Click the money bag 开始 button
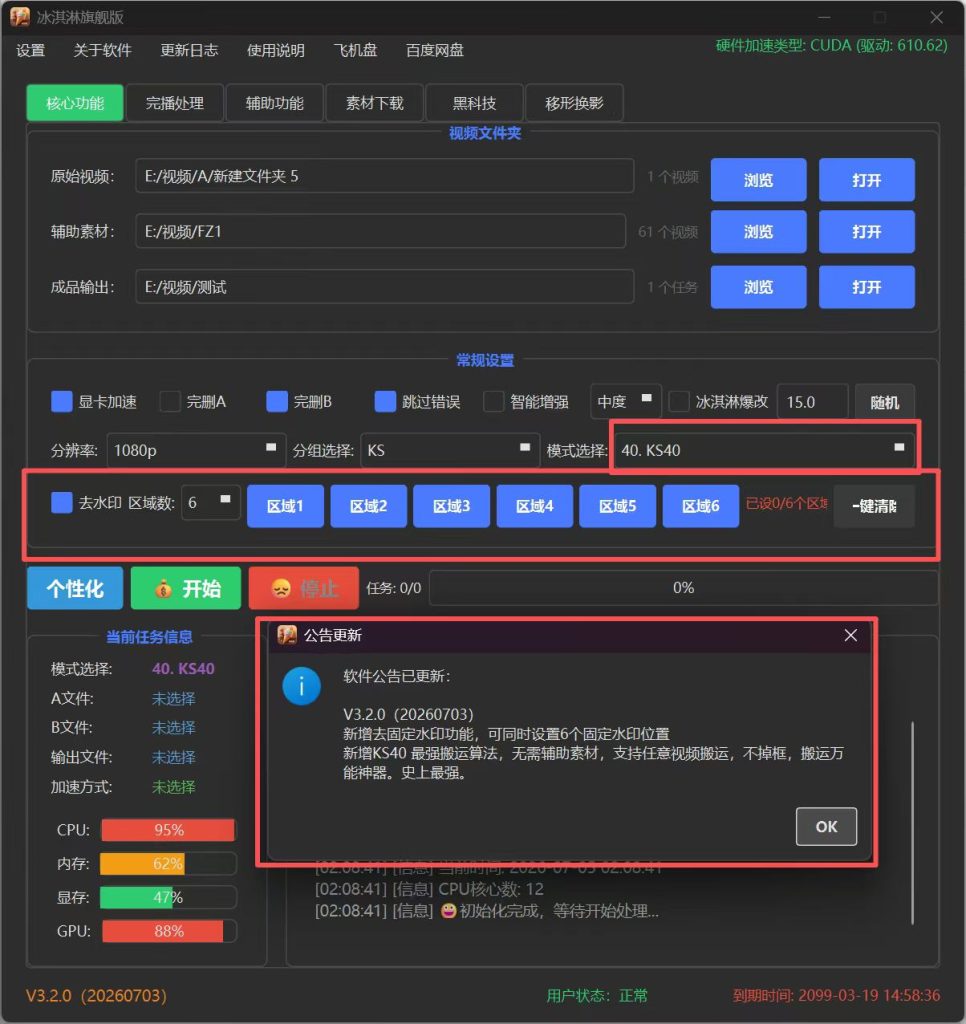This screenshot has width=966, height=1024. tap(186, 588)
